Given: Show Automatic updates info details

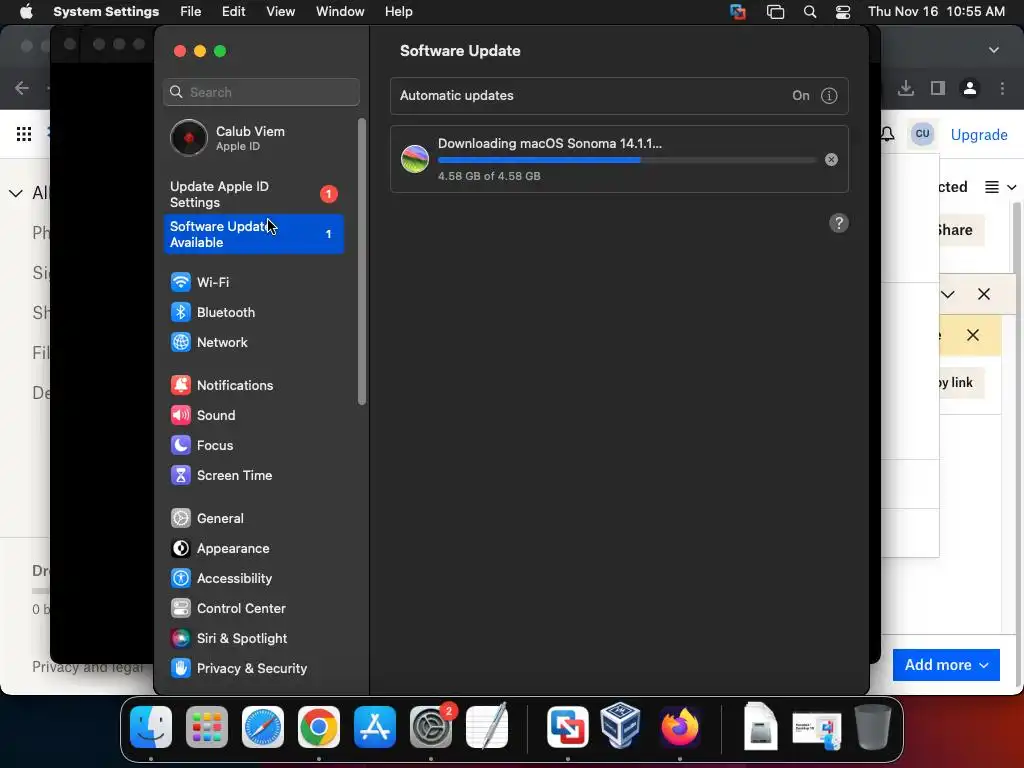Looking at the screenshot, I should coord(829,96).
